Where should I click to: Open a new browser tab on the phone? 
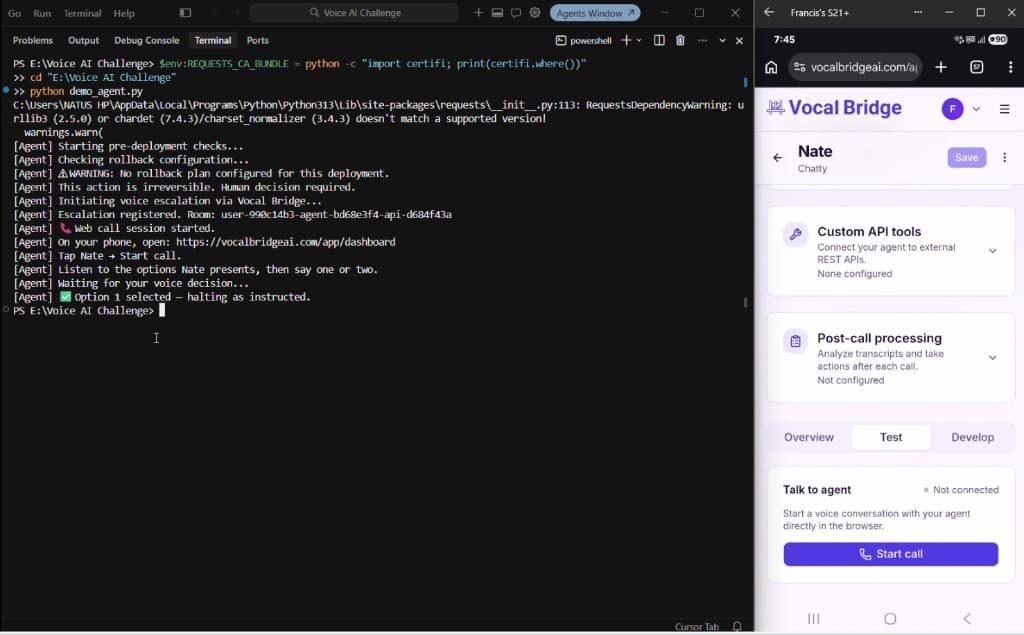click(x=940, y=67)
